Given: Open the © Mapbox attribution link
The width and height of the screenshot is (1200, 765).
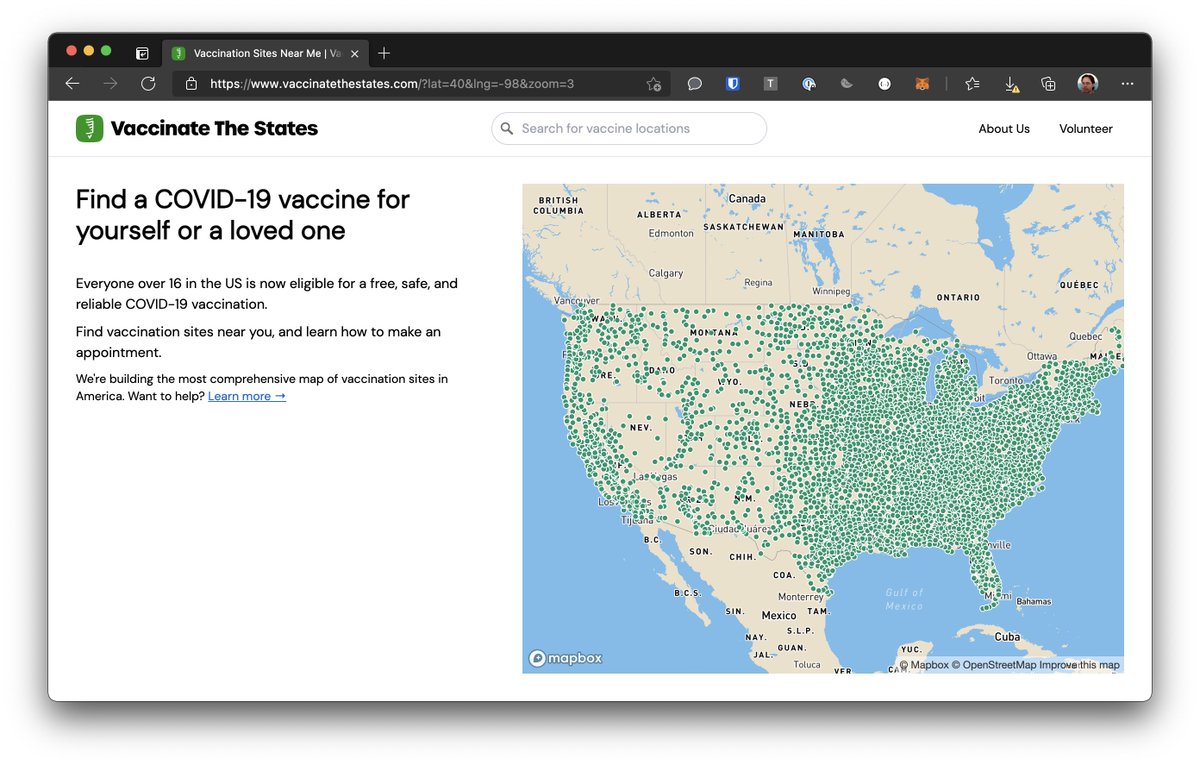Looking at the screenshot, I should coord(924,665).
